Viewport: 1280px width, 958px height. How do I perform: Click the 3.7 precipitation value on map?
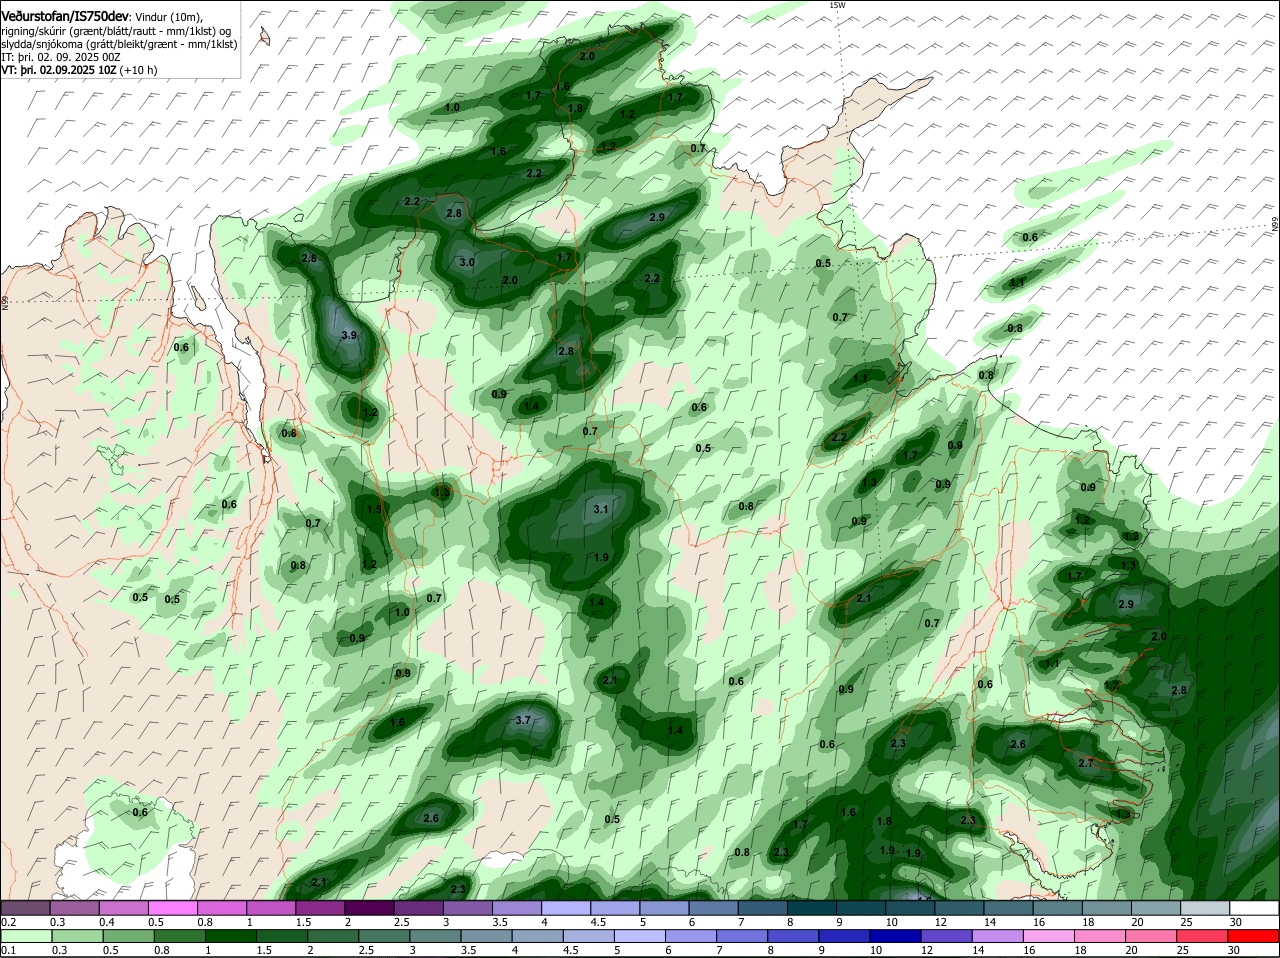tap(523, 720)
